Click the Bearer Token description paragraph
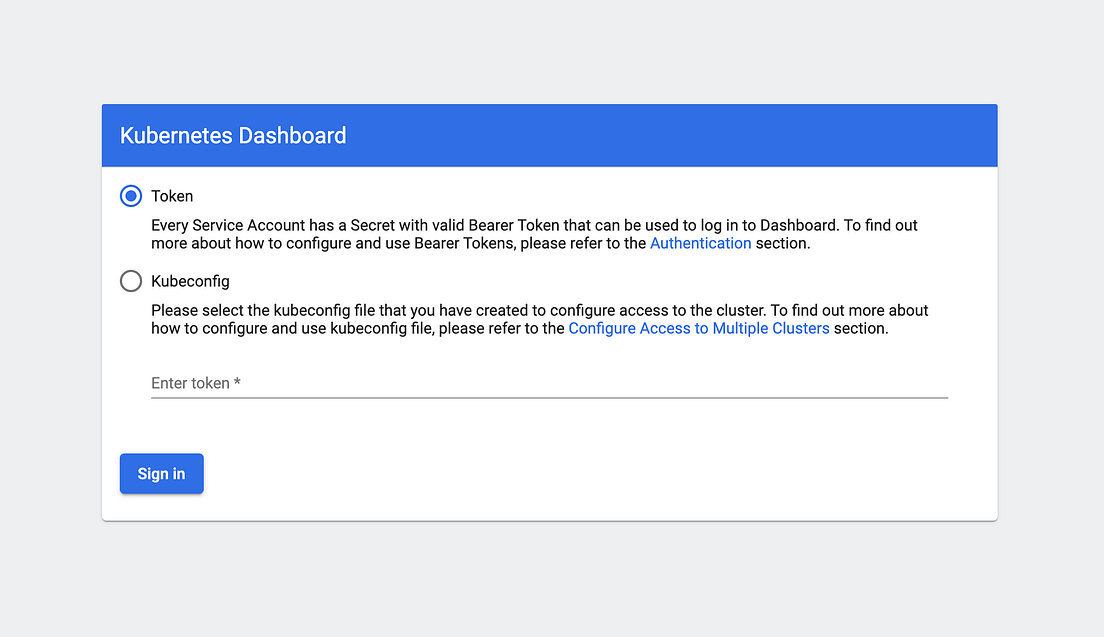Image resolution: width=1104 pixels, height=637 pixels. [x=535, y=234]
